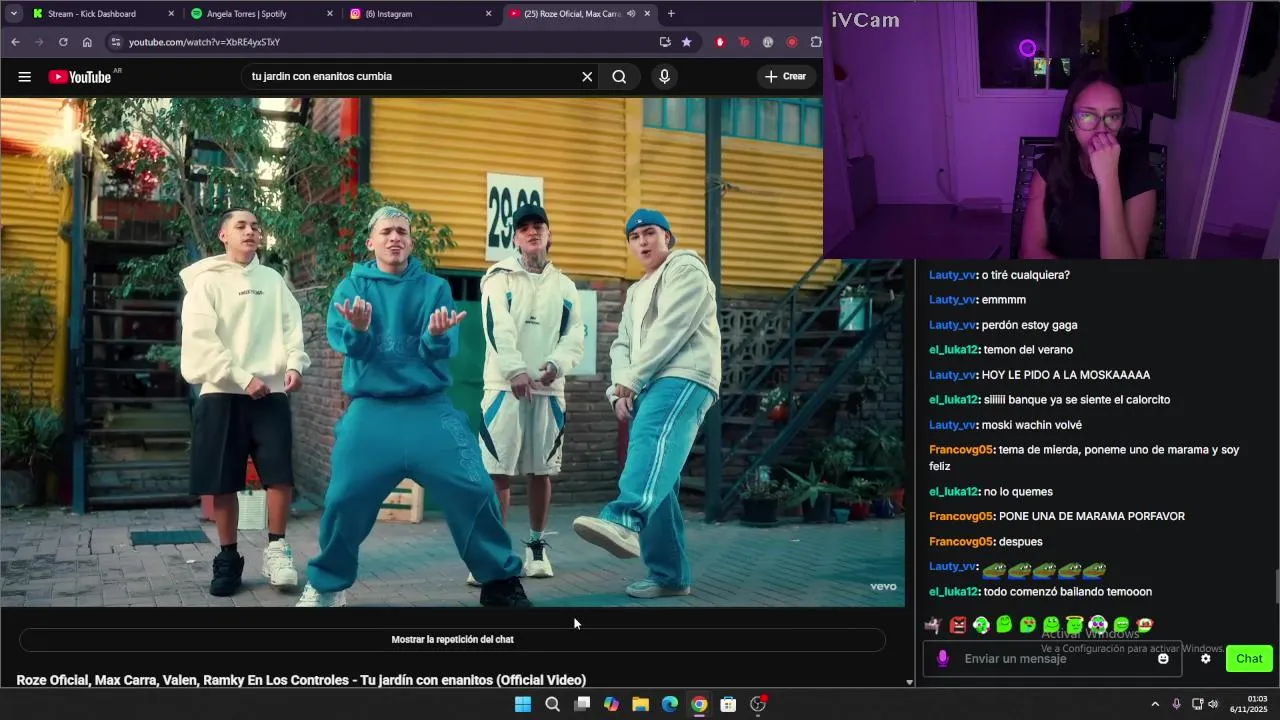Screen dimensions: 1280x720
Task: Expand hidden system tray icons
Action: click(1155, 704)
